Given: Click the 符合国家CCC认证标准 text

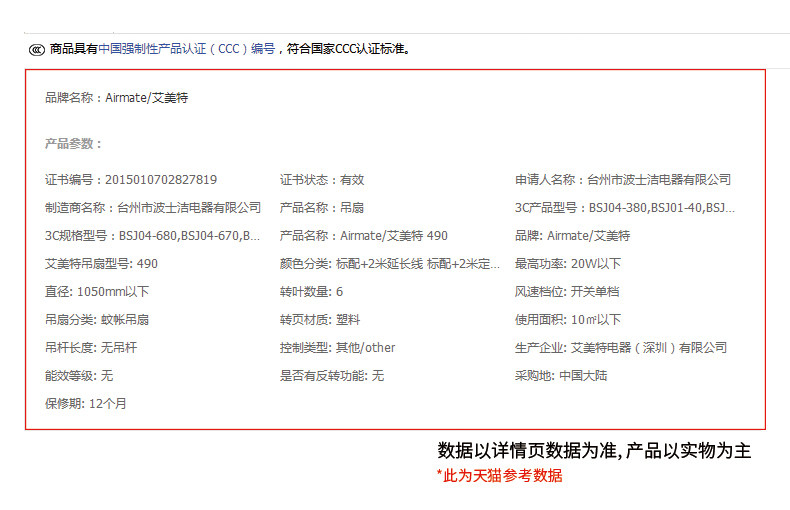Looking at the screenshot, I should coord(349,49).
